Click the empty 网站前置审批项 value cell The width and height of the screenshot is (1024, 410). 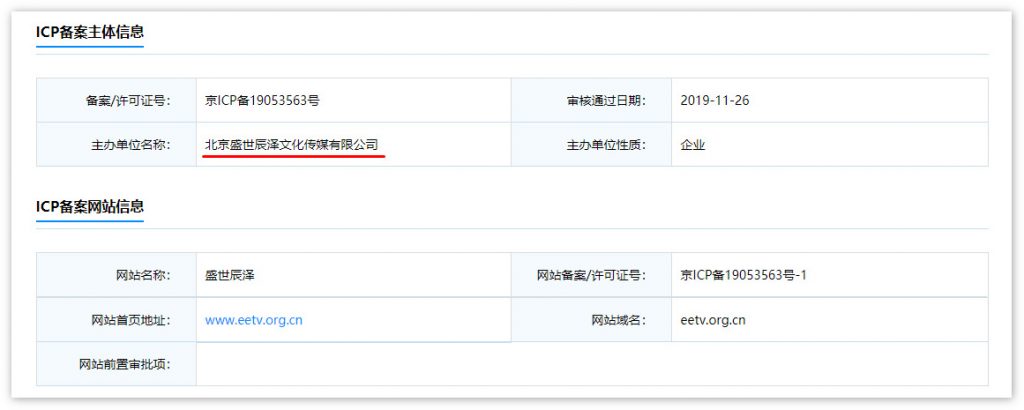tap(592, 364)
